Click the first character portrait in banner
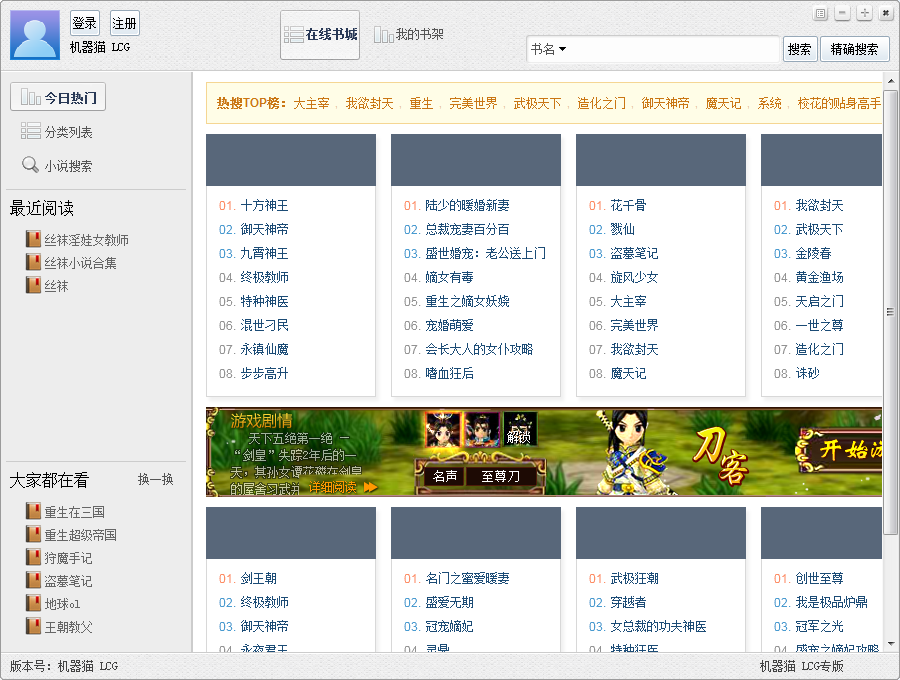Screen dimensions: 900x680 (x=443, y=430)
